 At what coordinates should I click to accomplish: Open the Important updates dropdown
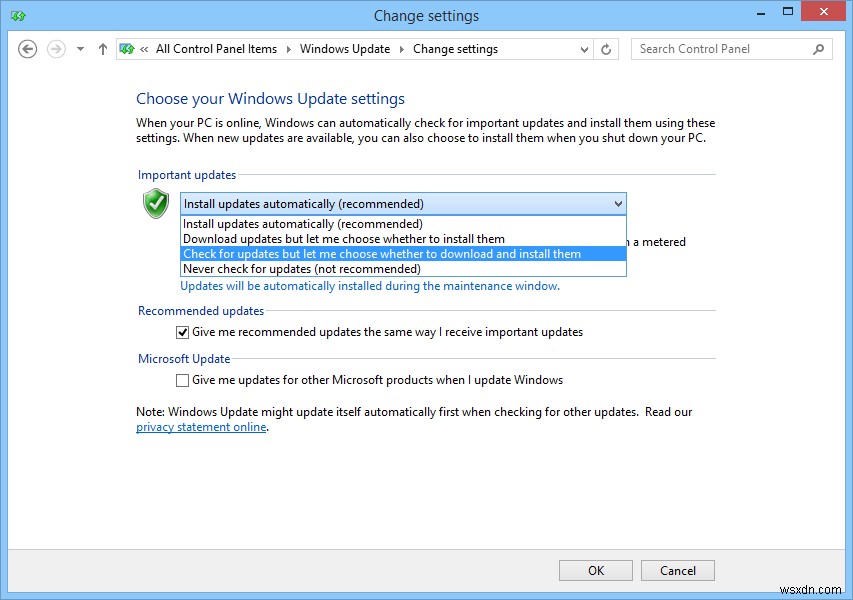[618, 203]
